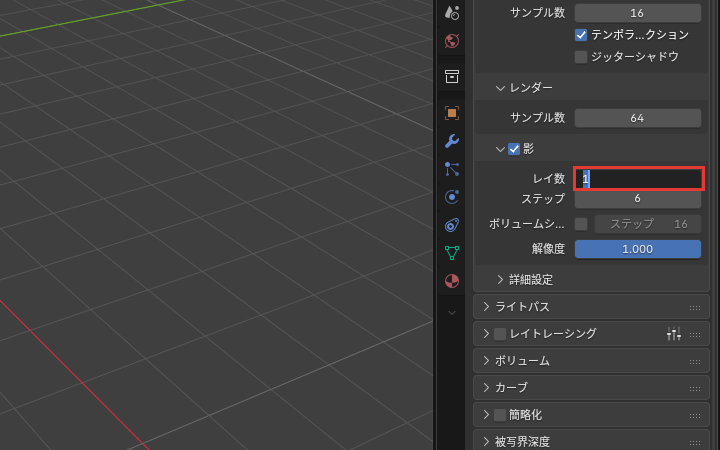Expand the 被写界深度 panel
The width and height of the screenshot is (720, 450).
[486, 442]
